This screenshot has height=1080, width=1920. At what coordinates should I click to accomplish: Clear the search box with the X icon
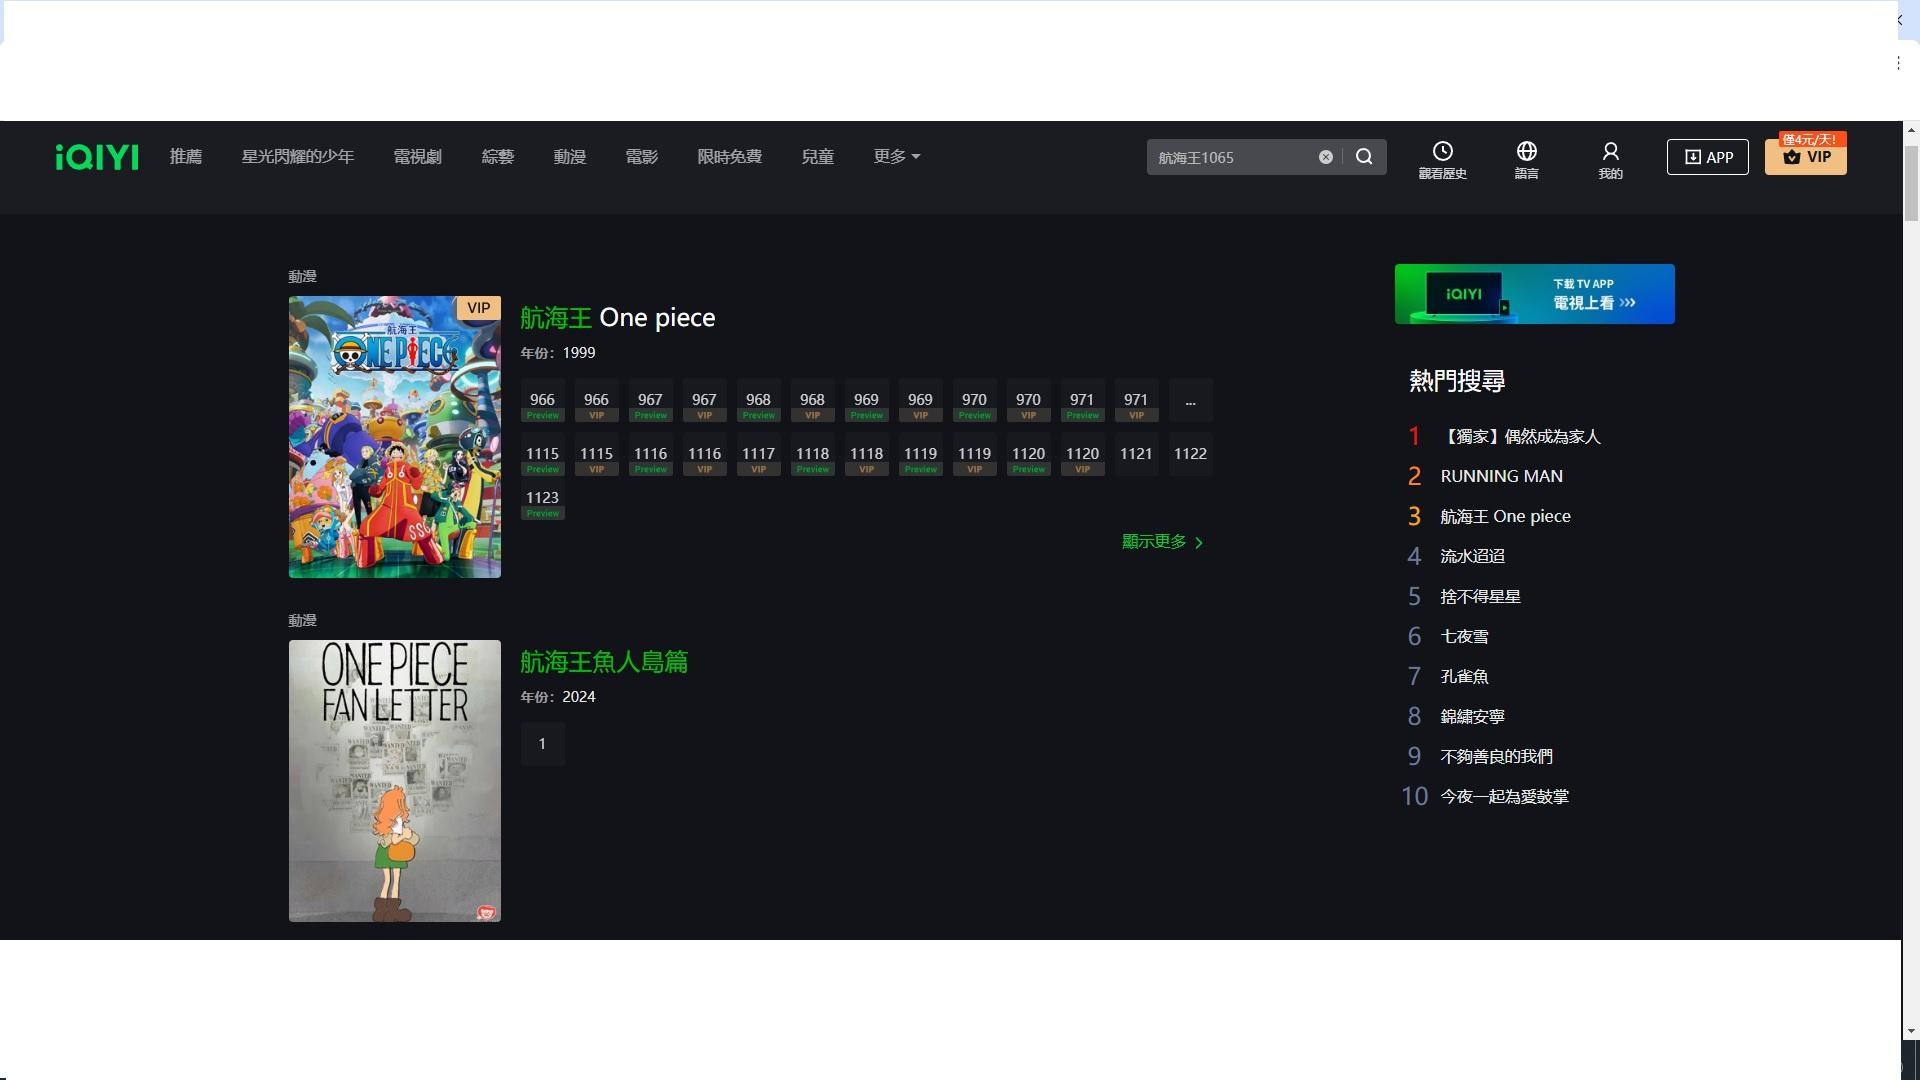[1325, 157]
